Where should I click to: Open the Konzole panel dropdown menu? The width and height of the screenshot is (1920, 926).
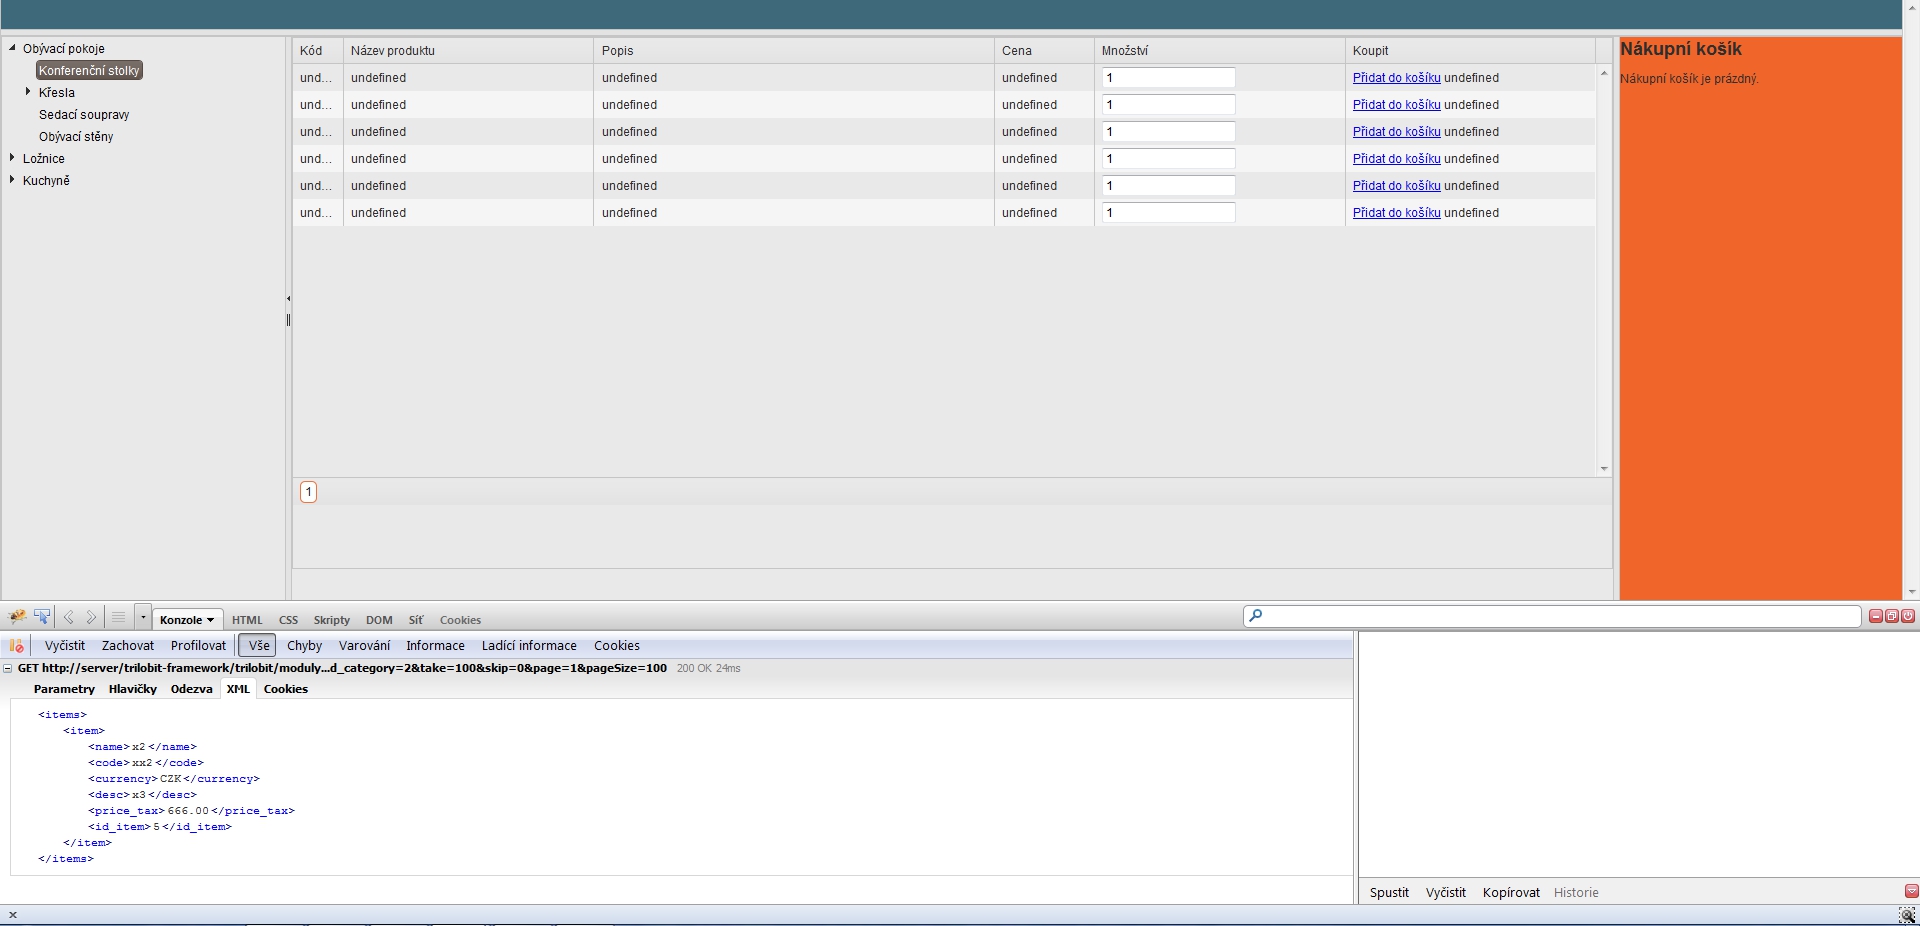click(x=187, y=620)
